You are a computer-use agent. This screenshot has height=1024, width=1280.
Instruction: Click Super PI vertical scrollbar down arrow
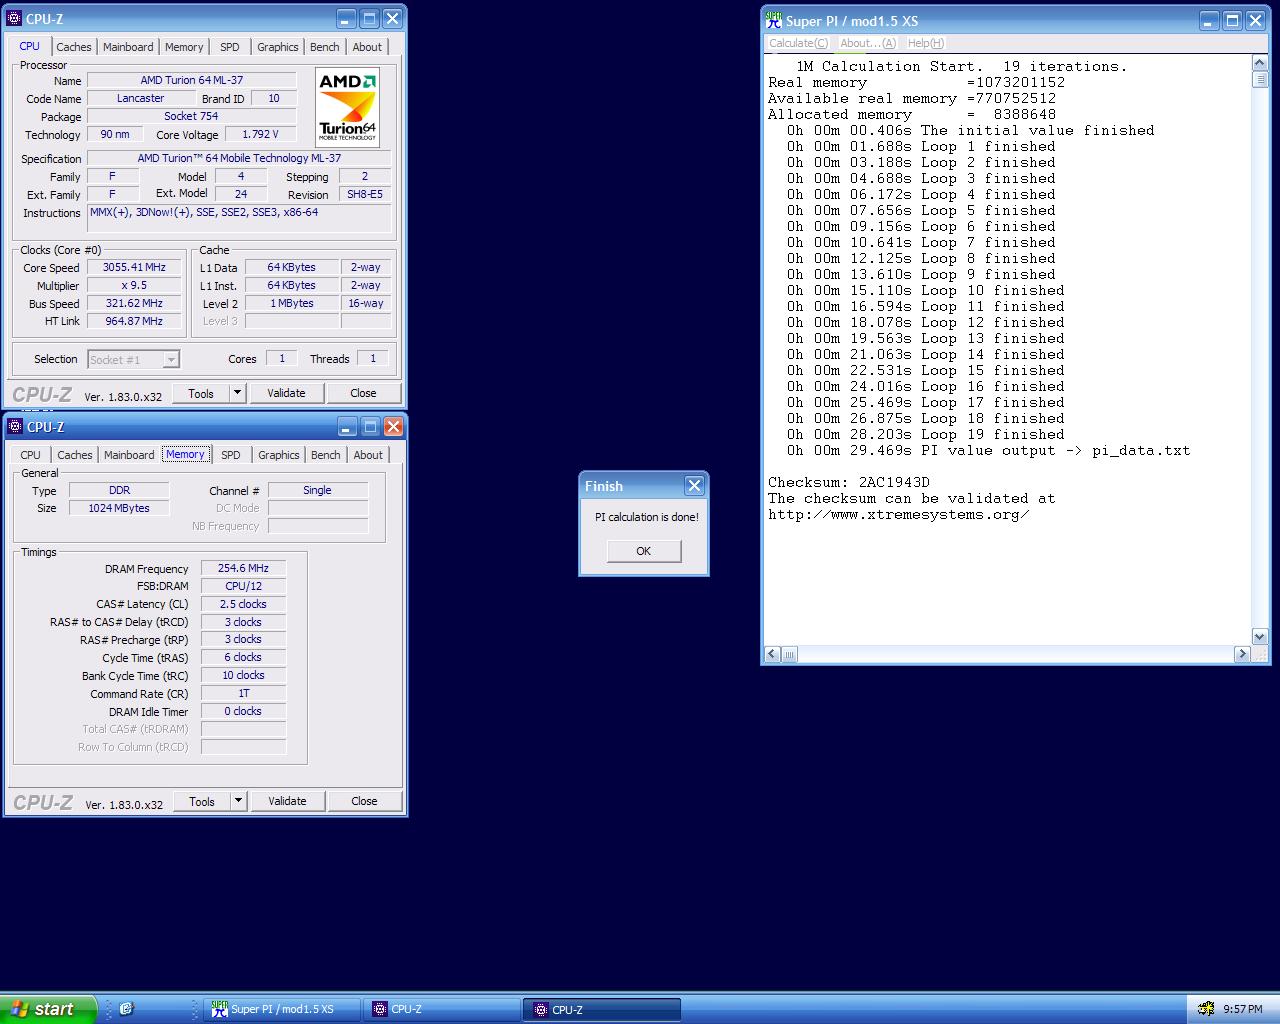1259,637
